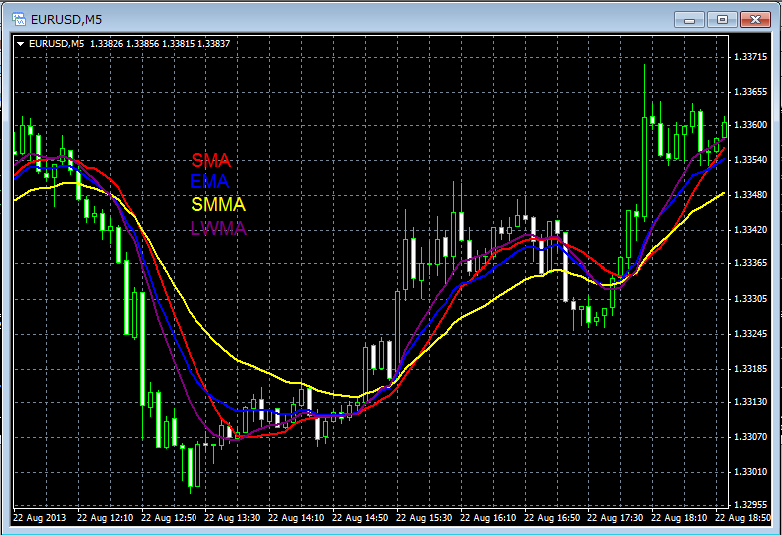782x535 pixels.
Task: Click the 22 Aug 16:50 time label
Action: click(x=551, y=518)
